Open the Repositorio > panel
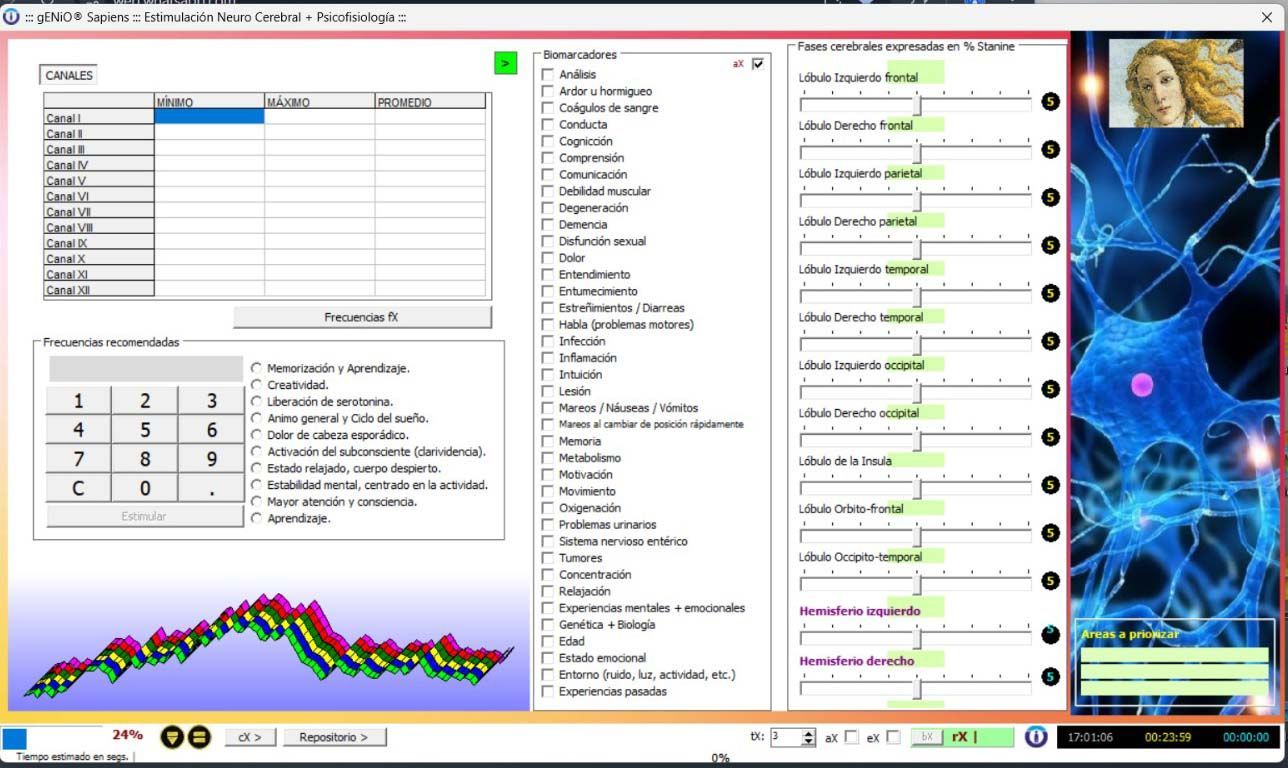Screen dimensions: 1288x768 pos(333,737)
